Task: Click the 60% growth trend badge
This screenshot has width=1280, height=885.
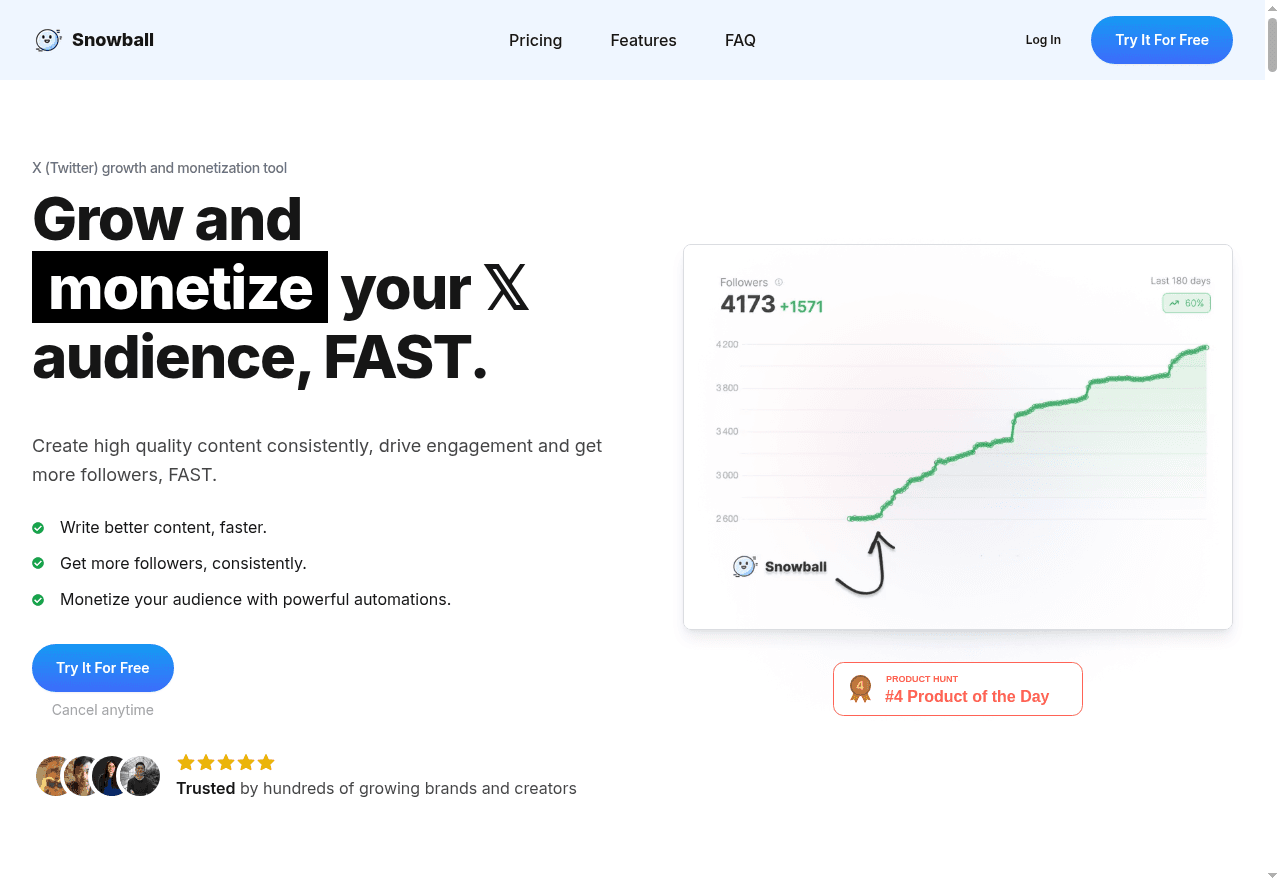Action: pyautogui.click(x=1186, y=303)
